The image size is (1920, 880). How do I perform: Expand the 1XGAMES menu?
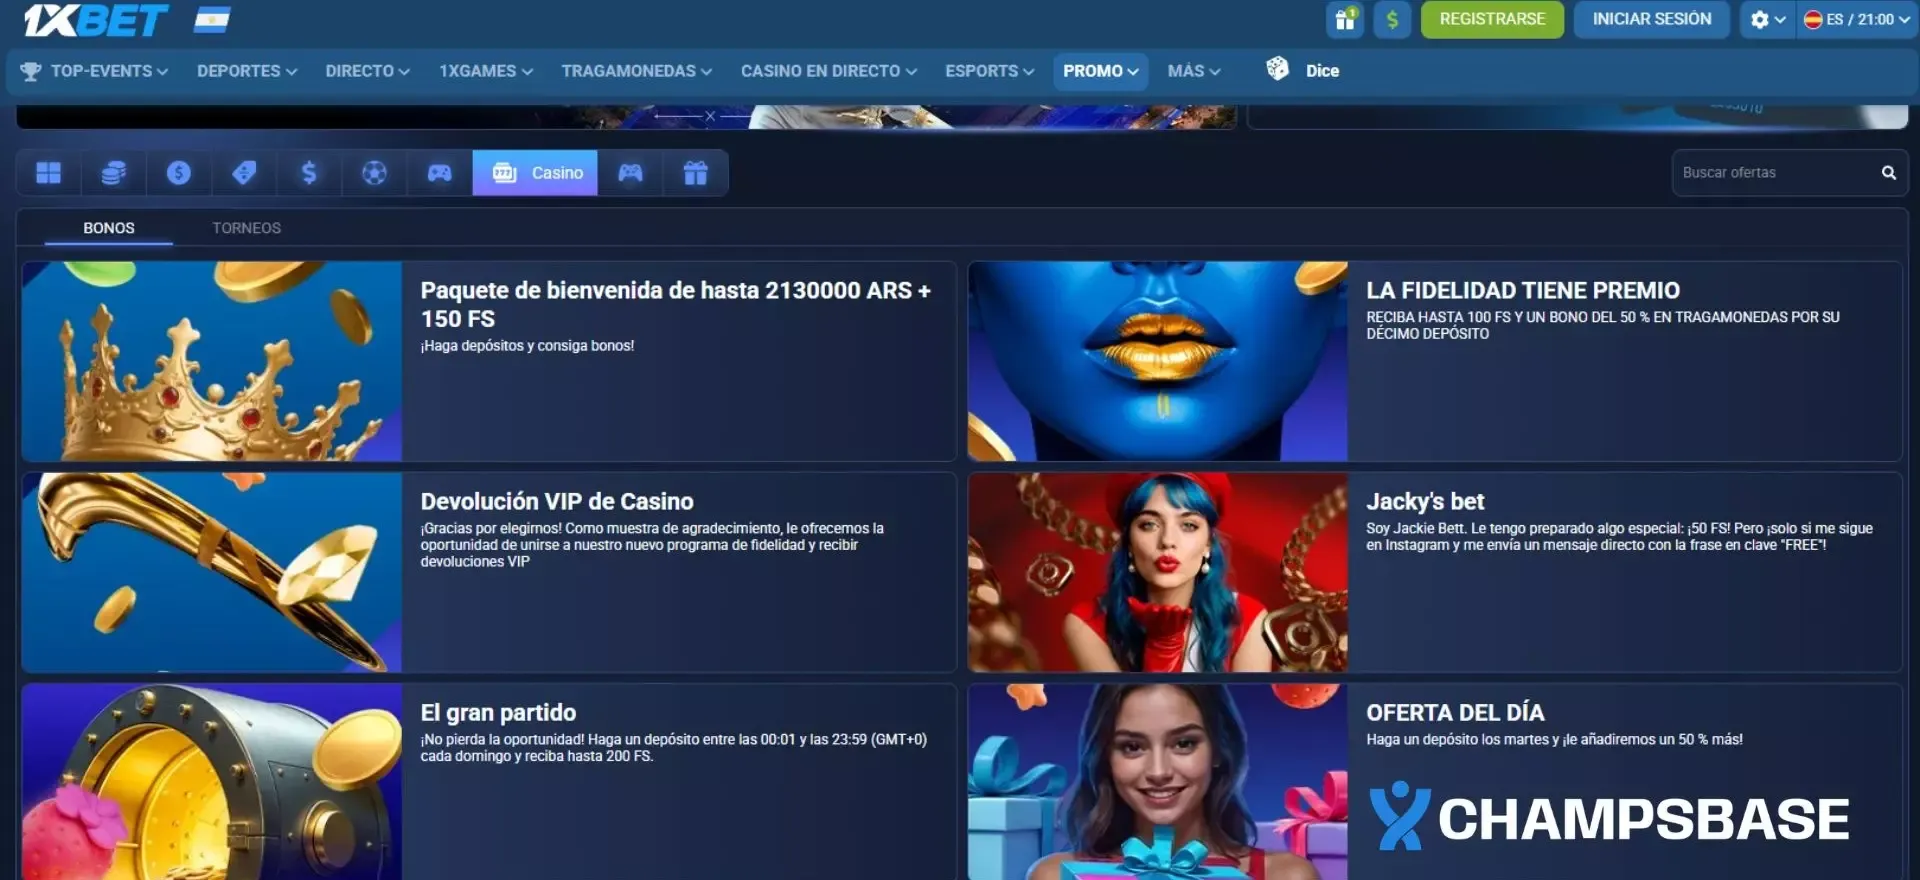[x=486, y=71]
